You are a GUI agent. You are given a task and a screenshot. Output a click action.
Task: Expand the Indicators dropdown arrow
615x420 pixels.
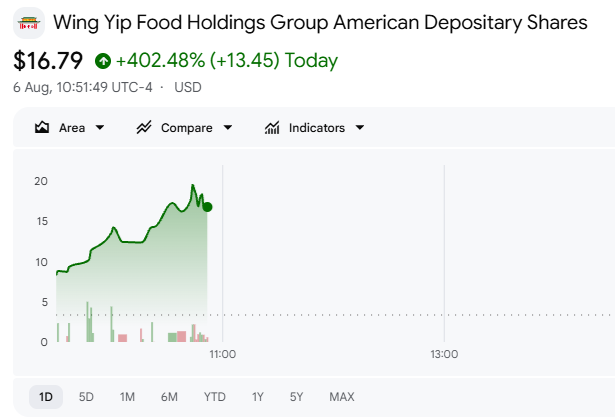click(360, 127)
